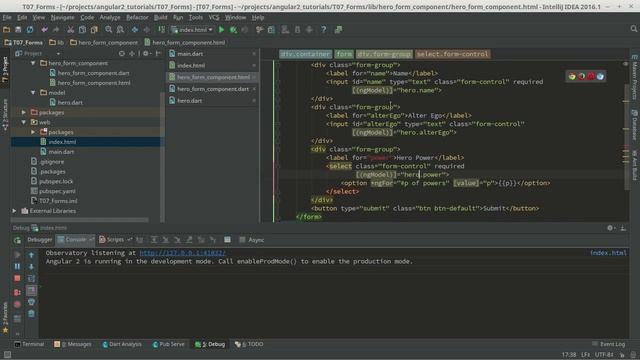Click the Make Project build icon

point(162,30)
